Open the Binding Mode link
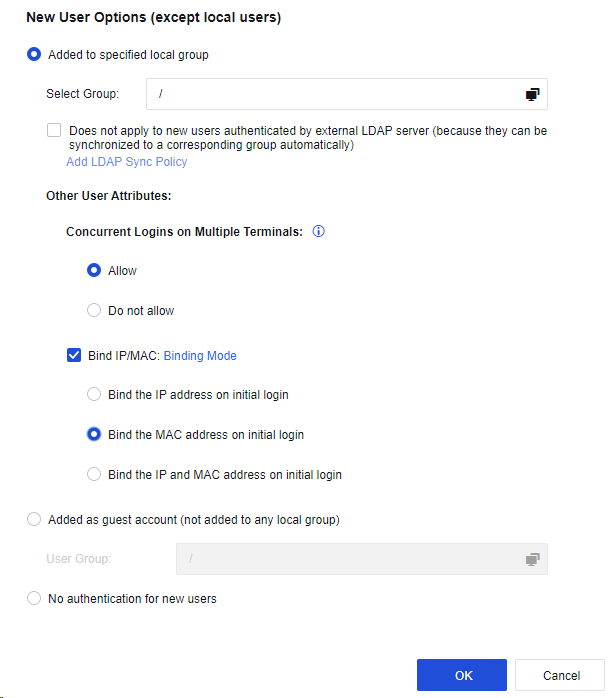This screenshot has width=610, height=698. [200, 355]
